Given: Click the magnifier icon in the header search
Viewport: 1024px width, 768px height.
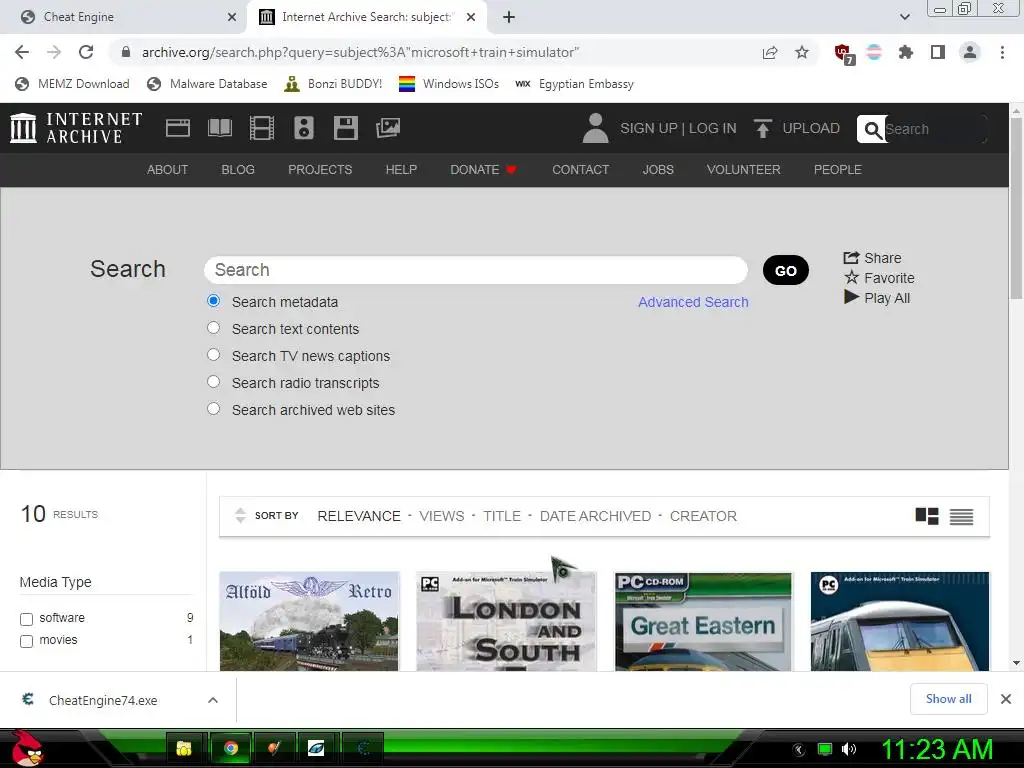Looking at the screenshot, I should pyautogui.click(x=872, y=129).
